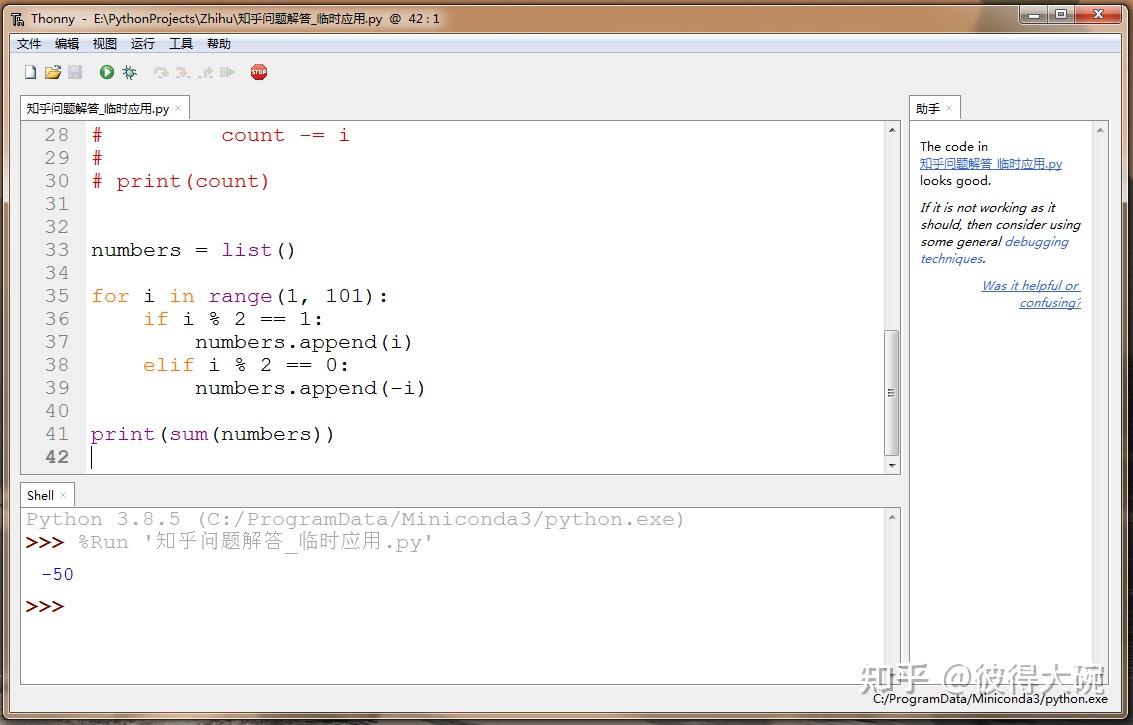Click the Step into debug icon

[181, 71]
